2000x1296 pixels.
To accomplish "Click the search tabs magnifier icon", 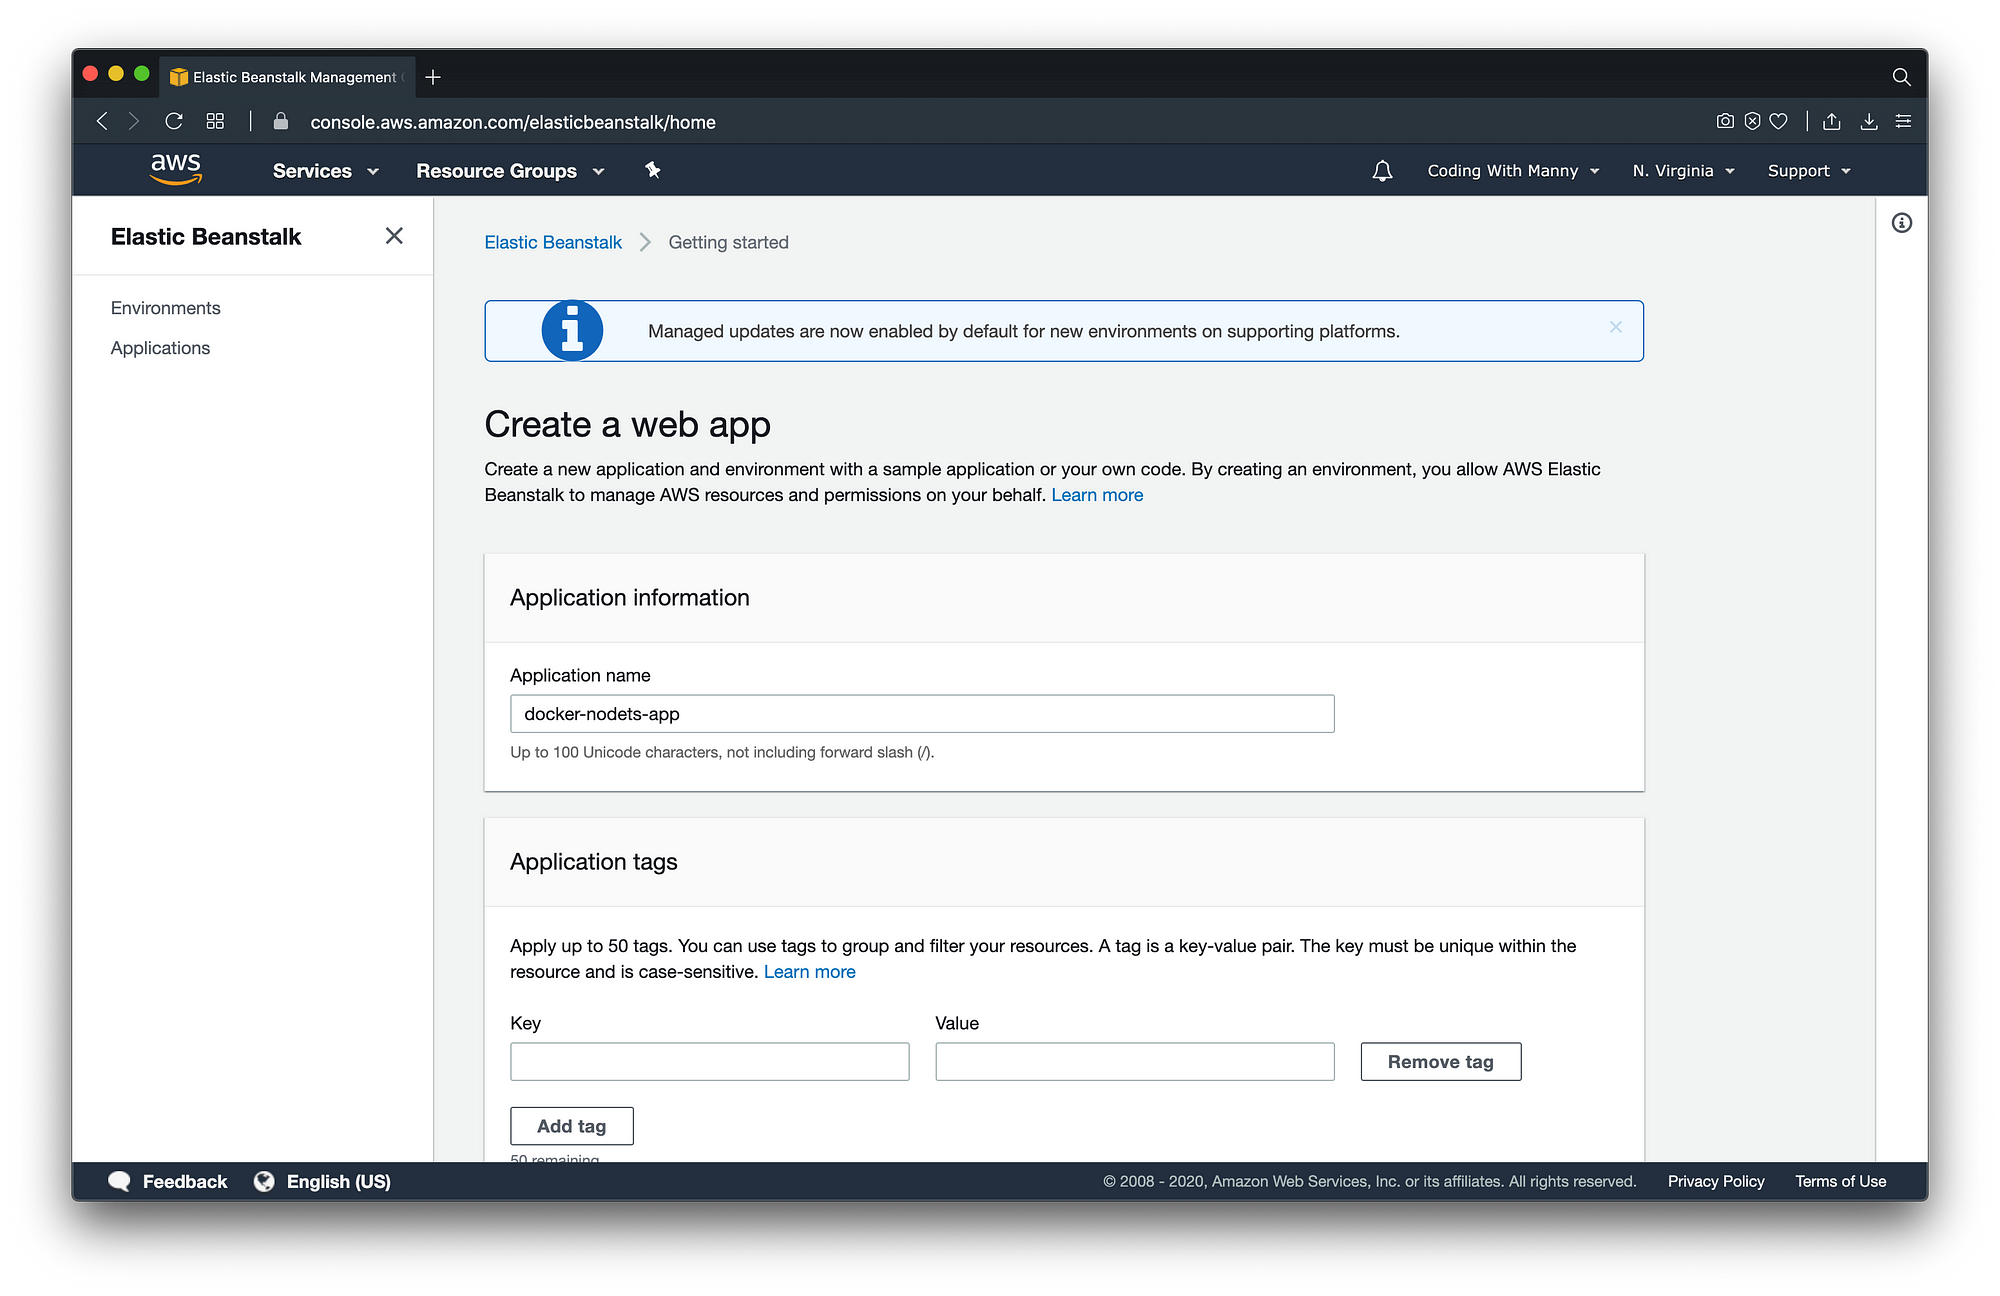I will pos(1901,77).
